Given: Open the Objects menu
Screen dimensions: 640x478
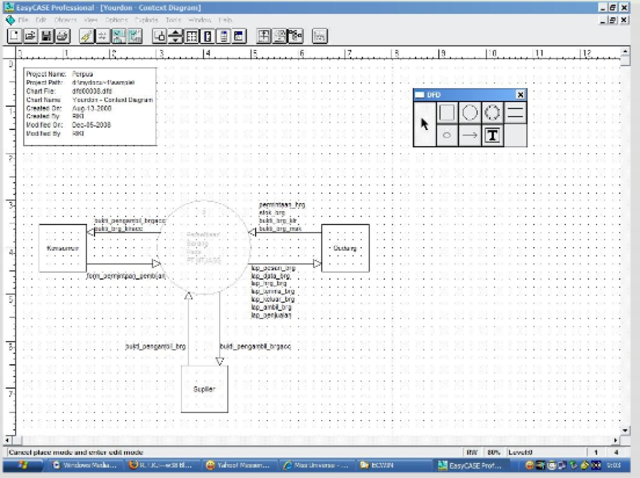Looking at the screenshot, I should [x=65, y=20].
